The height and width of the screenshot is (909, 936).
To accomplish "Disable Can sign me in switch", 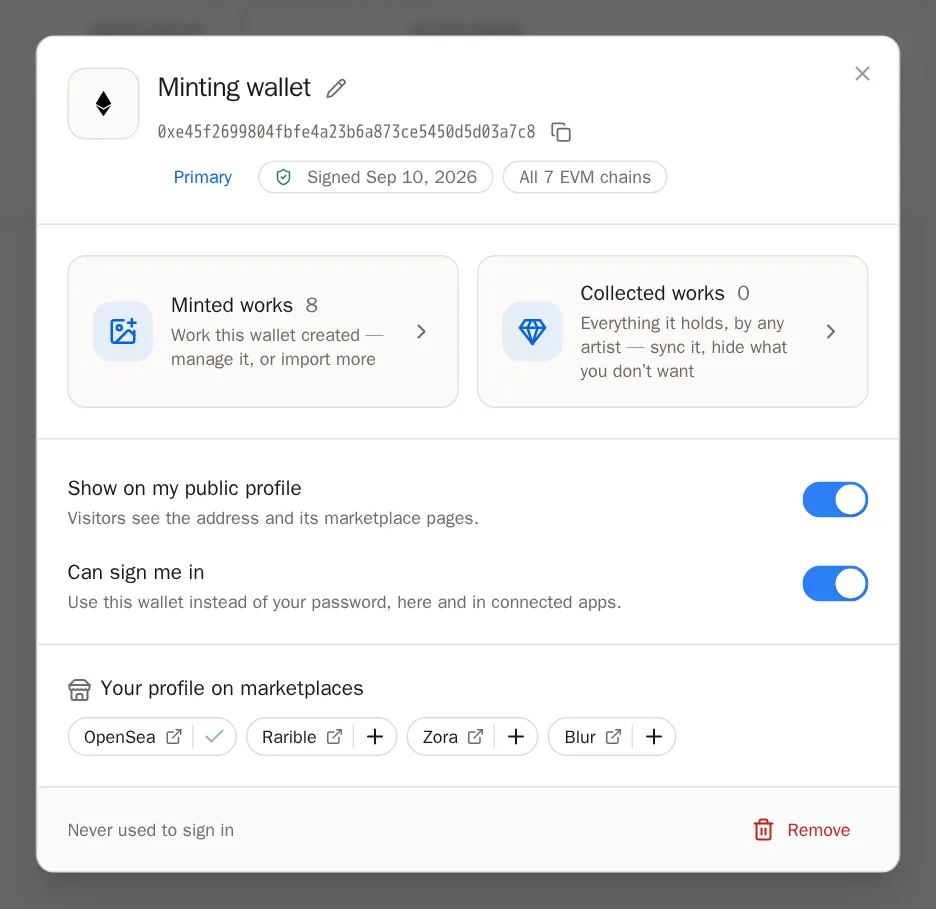I will pos(835,583).
